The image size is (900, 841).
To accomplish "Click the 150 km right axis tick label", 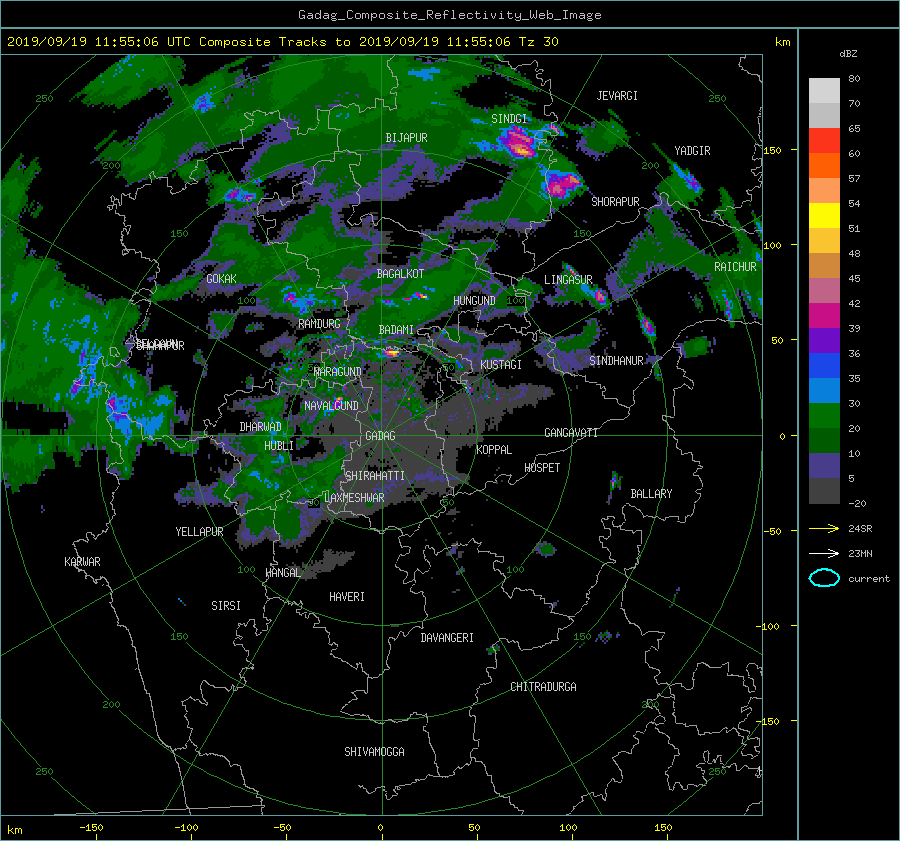I will coord(772,150).
